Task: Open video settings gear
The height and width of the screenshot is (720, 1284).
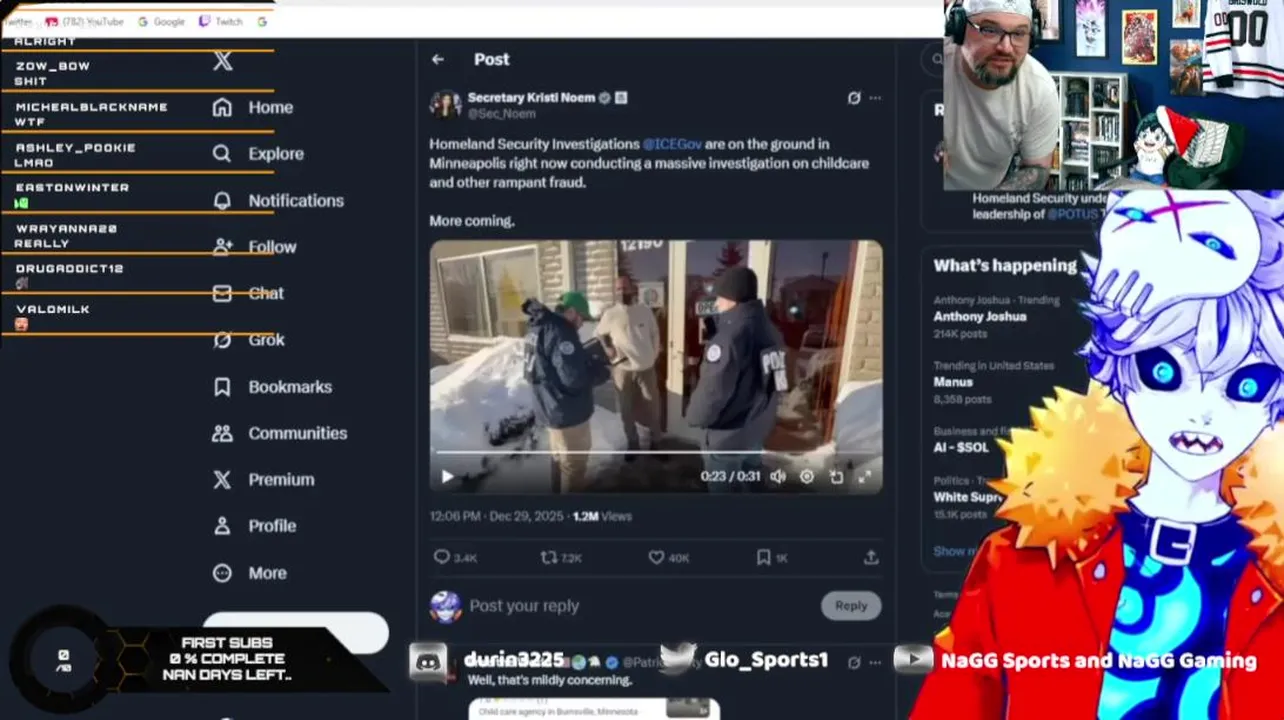Action: click(807, 477)
